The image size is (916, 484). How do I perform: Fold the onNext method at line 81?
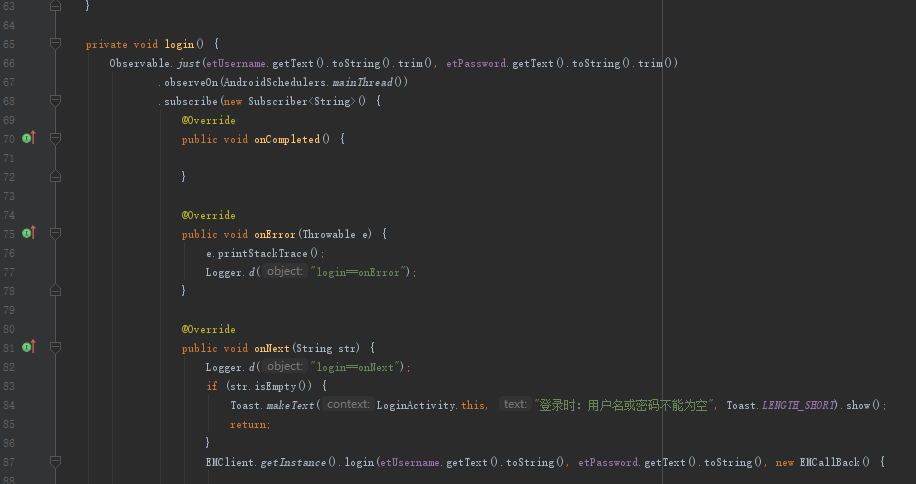tap(55, 348)
